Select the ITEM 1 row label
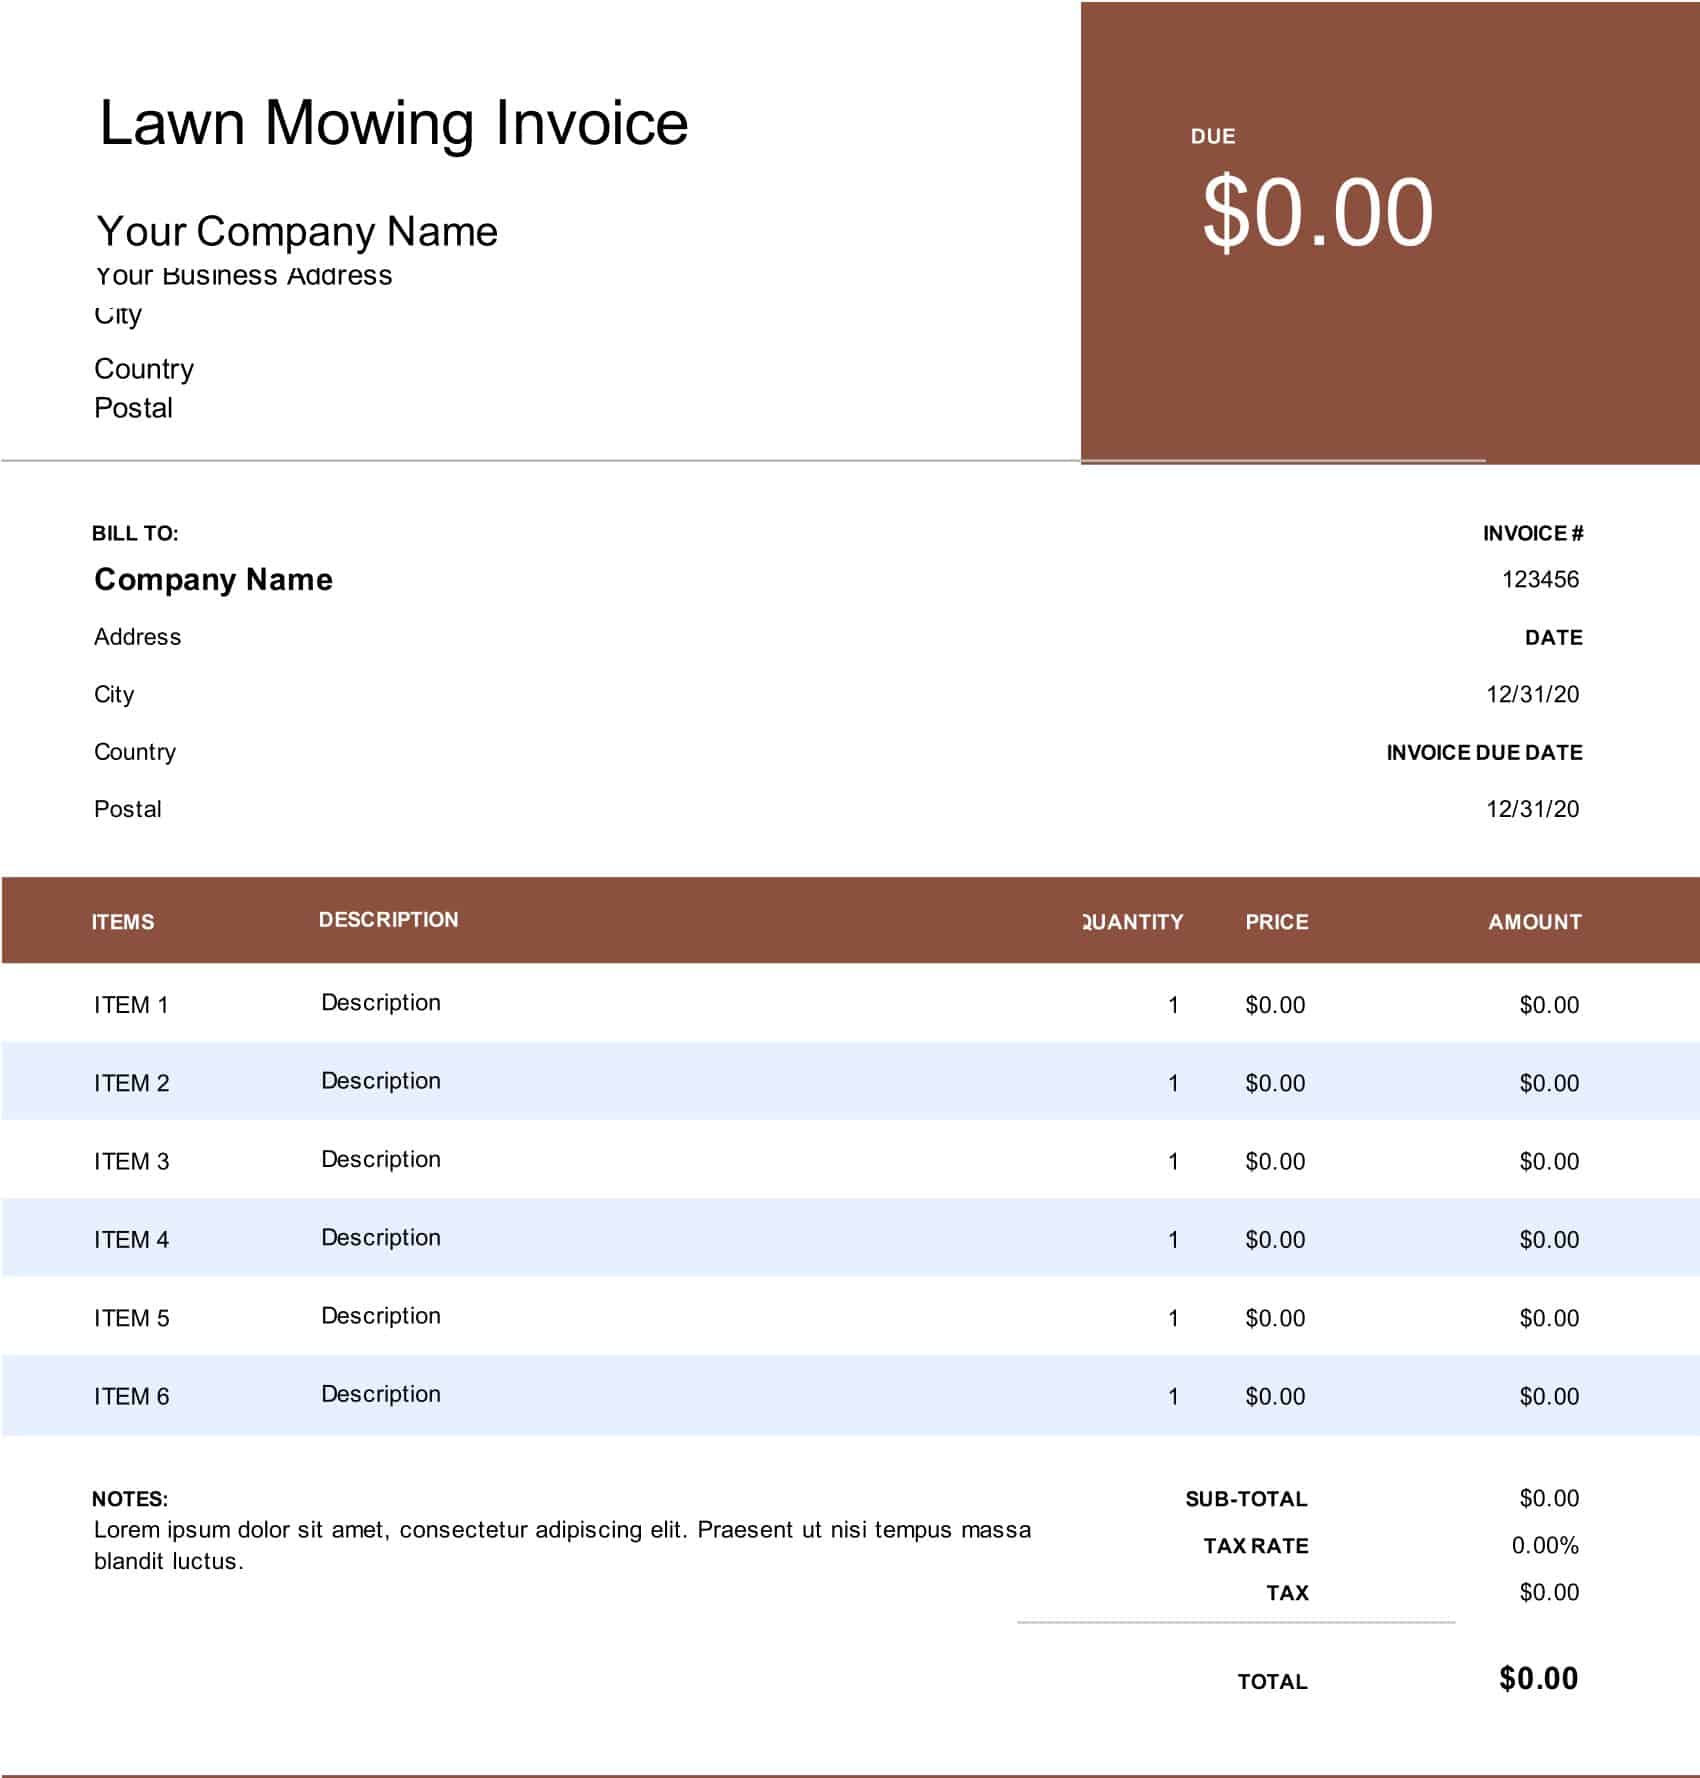This screenshot has height=1778, width=1700. coord(133,1002)
